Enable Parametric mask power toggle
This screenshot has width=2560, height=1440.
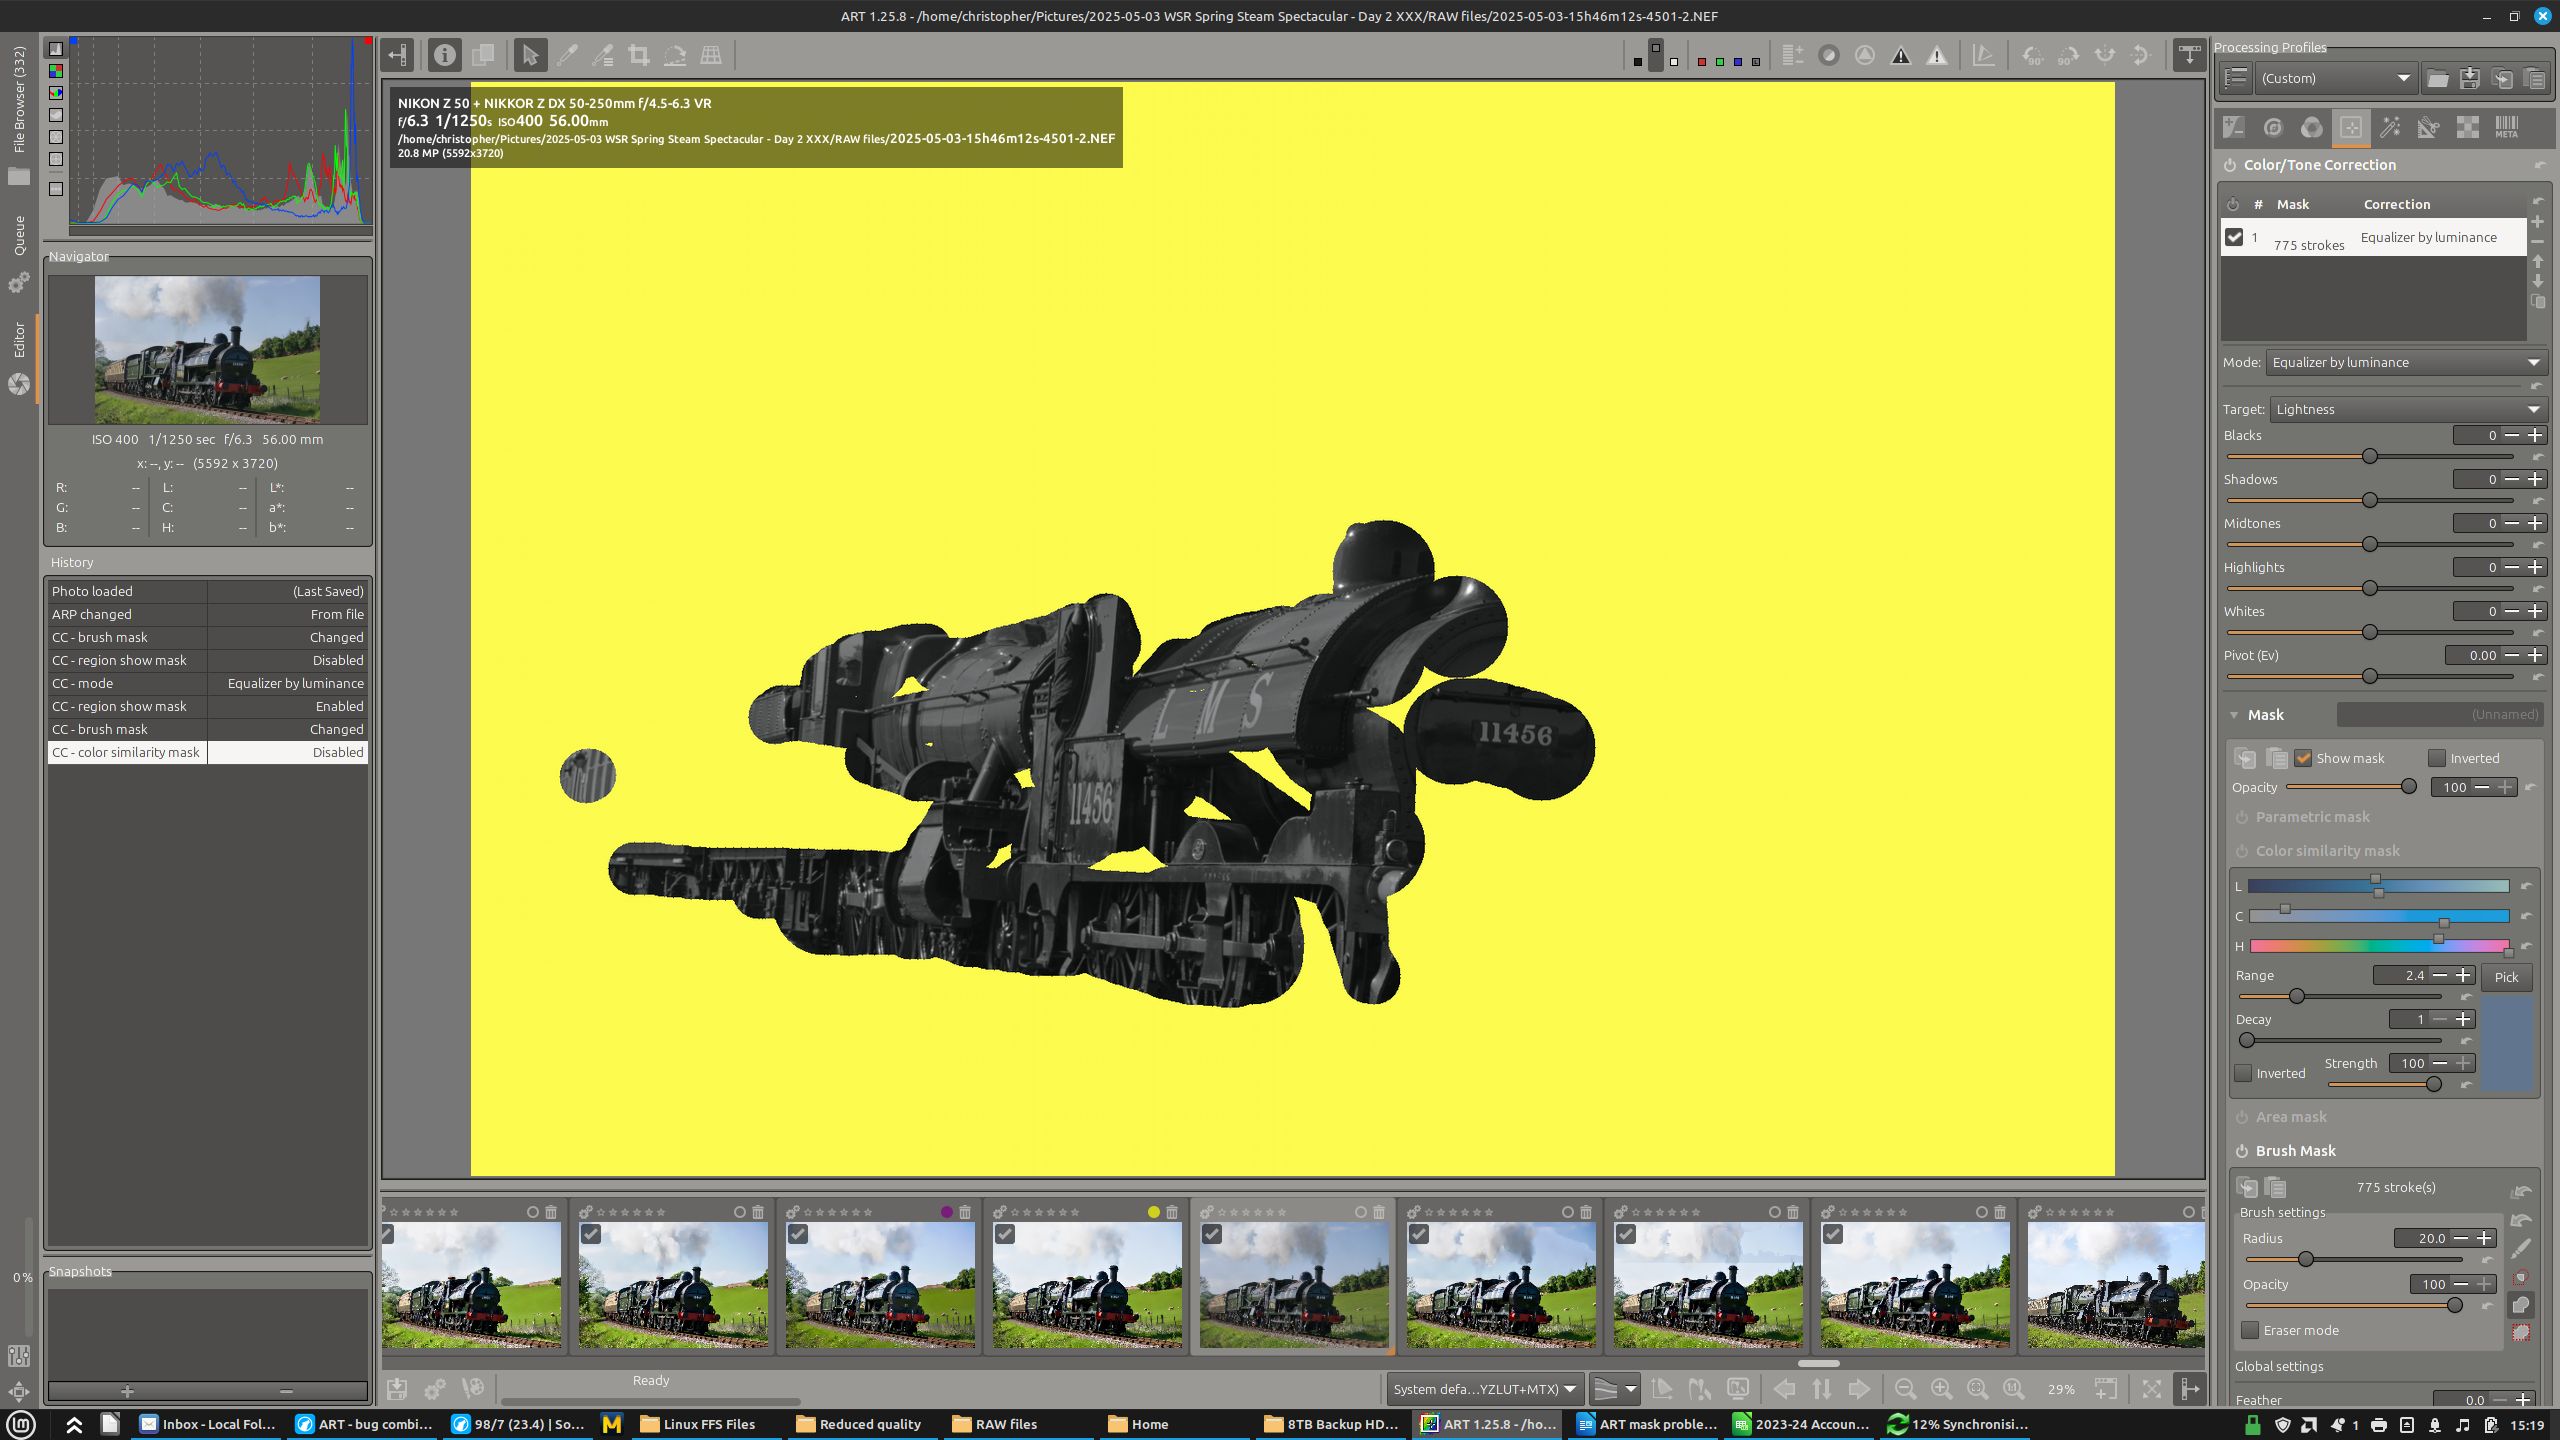tap(2241, 817)
